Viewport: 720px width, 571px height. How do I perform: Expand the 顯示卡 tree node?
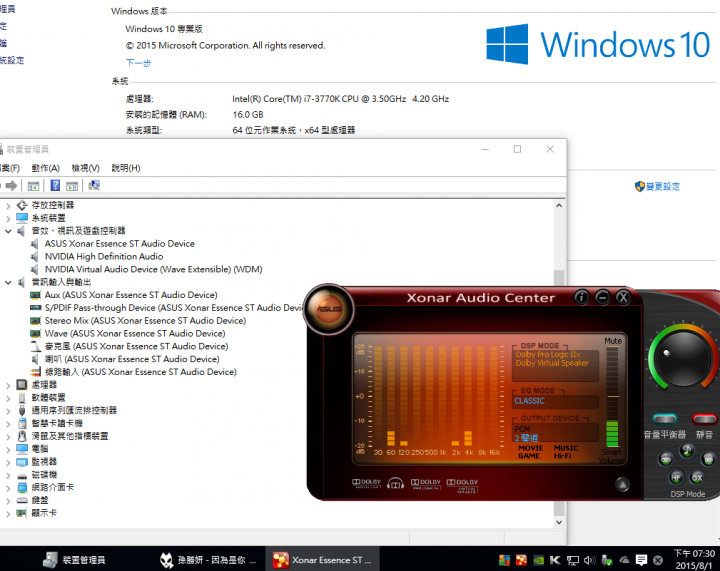(8, 514)
